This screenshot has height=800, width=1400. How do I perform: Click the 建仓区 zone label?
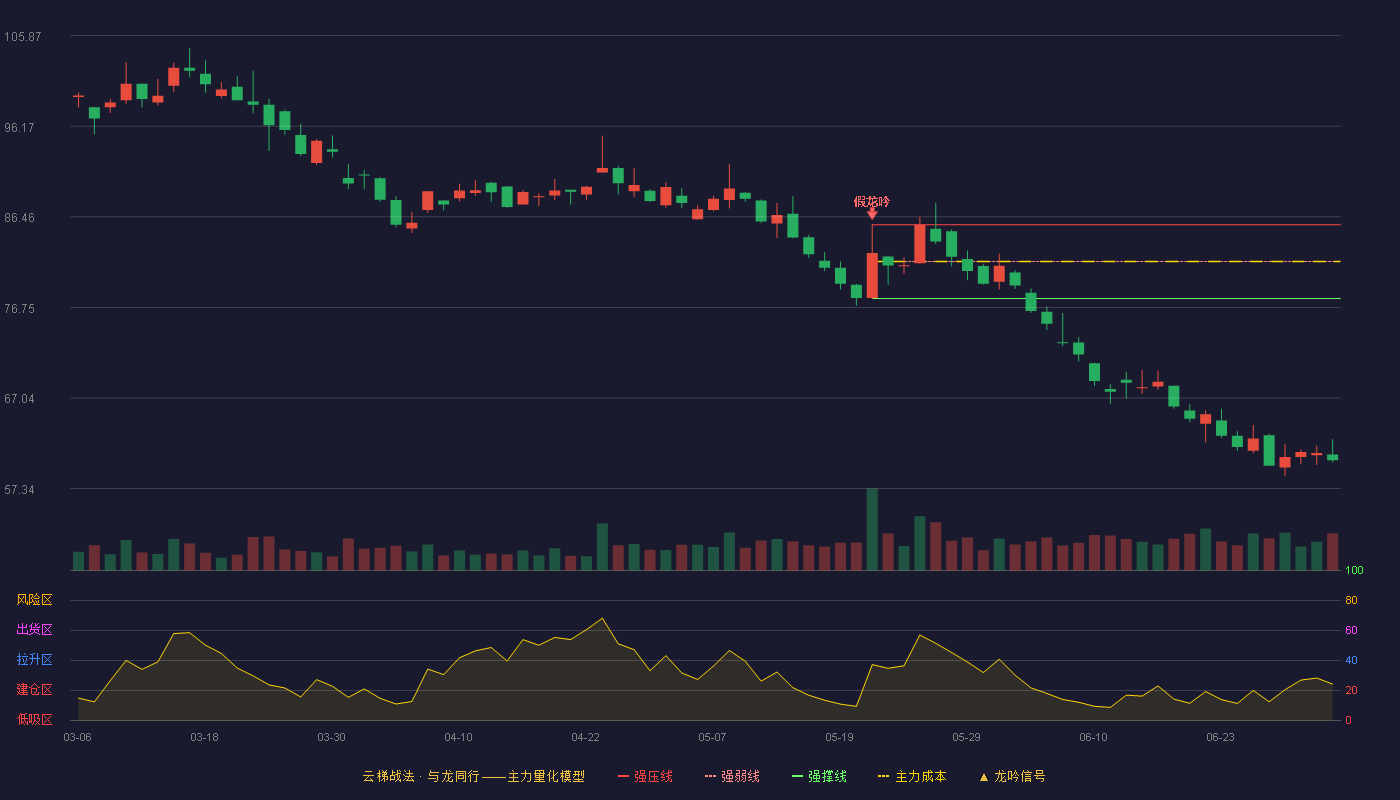34,690
